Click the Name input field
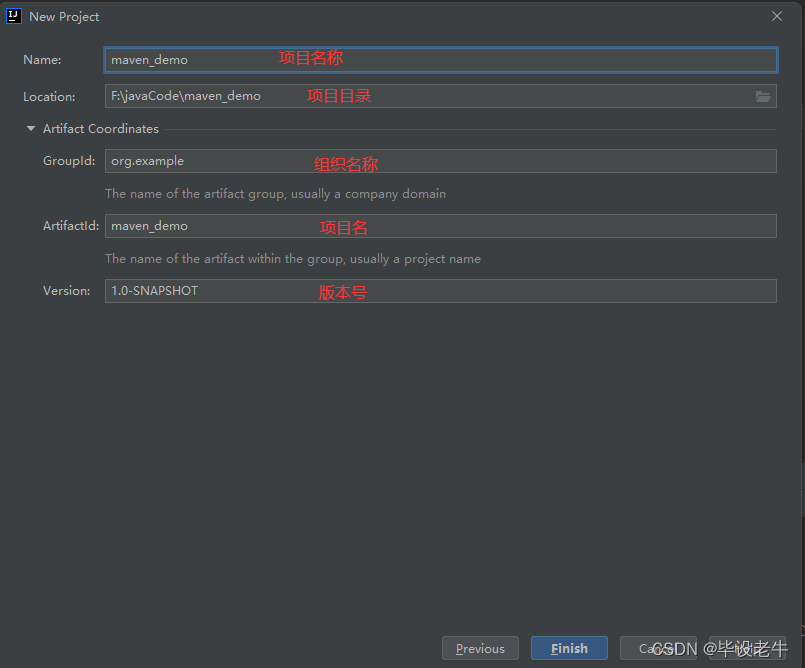 coord(440,60)
